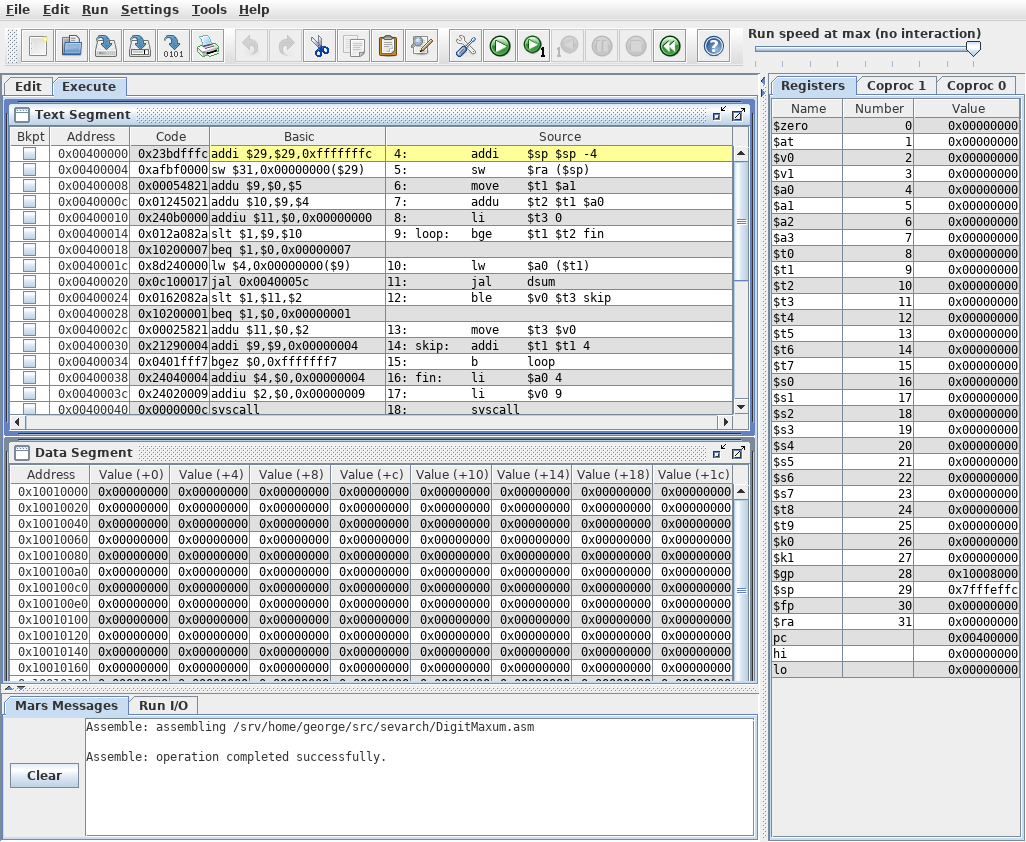Toggle breakpoint on the jal dsum row
This screenshot has width=1026, height=842.
(x=30, y=282)
